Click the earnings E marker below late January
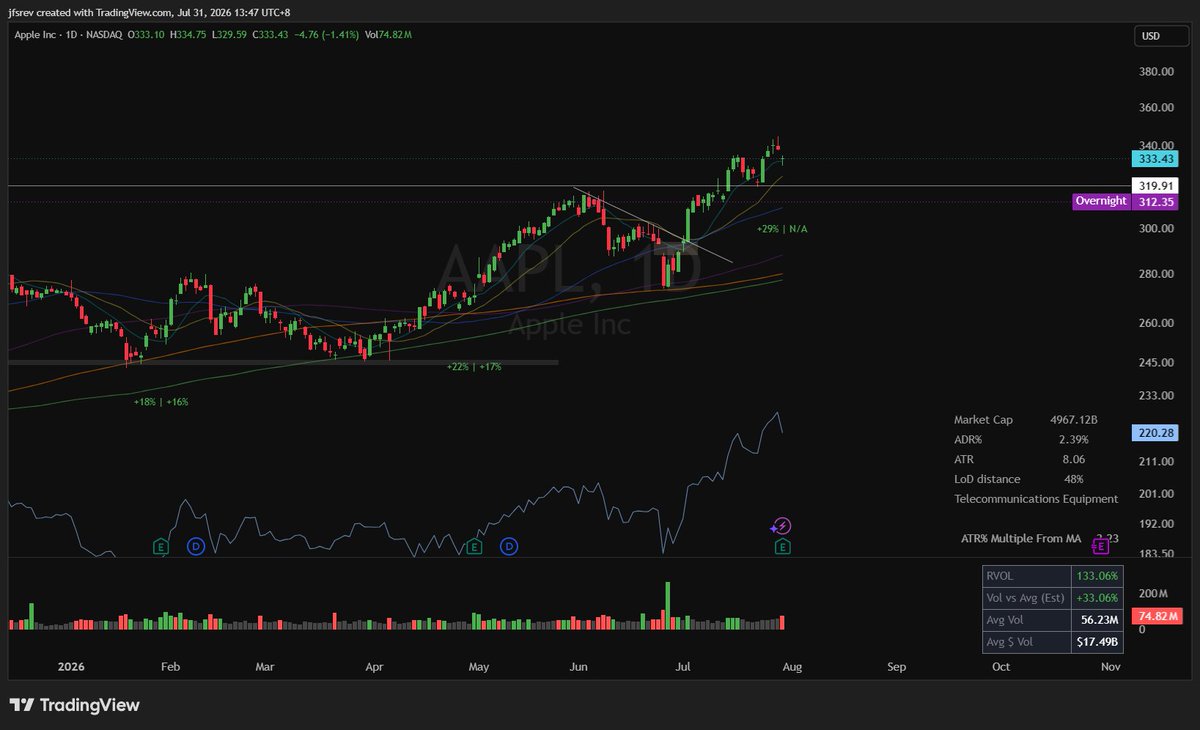The width and height of the screenshot is (1200, 730). point(160,546)
